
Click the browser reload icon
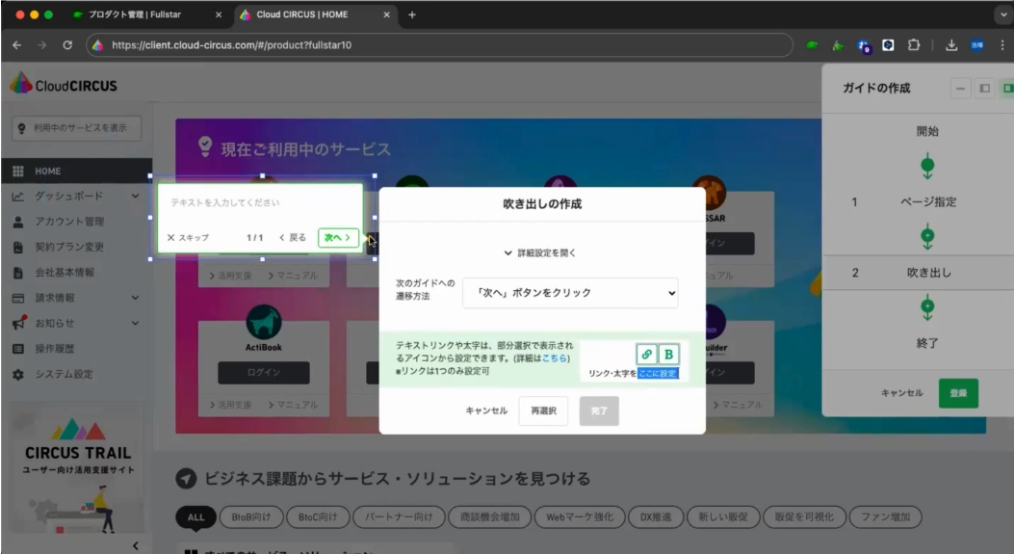(67, 45)
